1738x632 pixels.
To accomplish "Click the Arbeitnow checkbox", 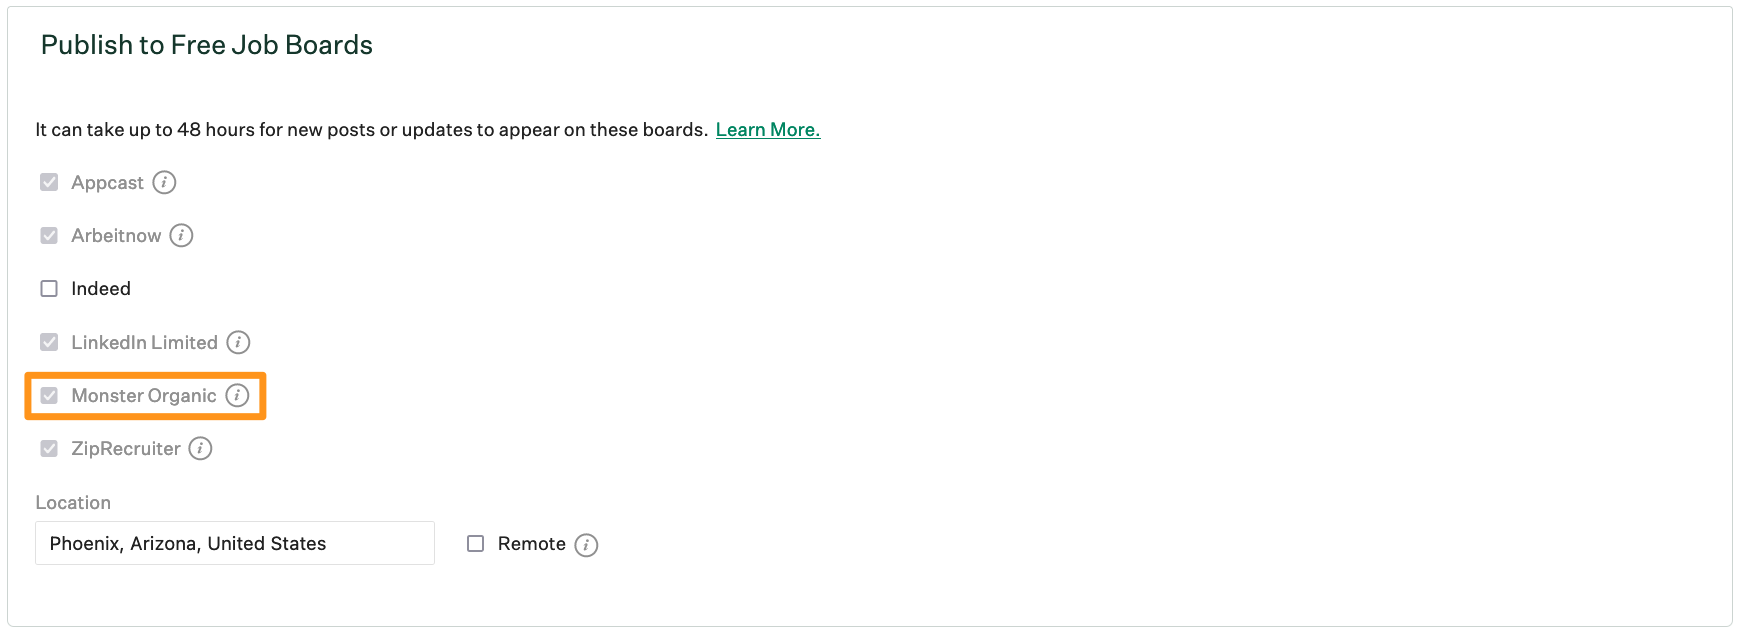I will [50, 235].
